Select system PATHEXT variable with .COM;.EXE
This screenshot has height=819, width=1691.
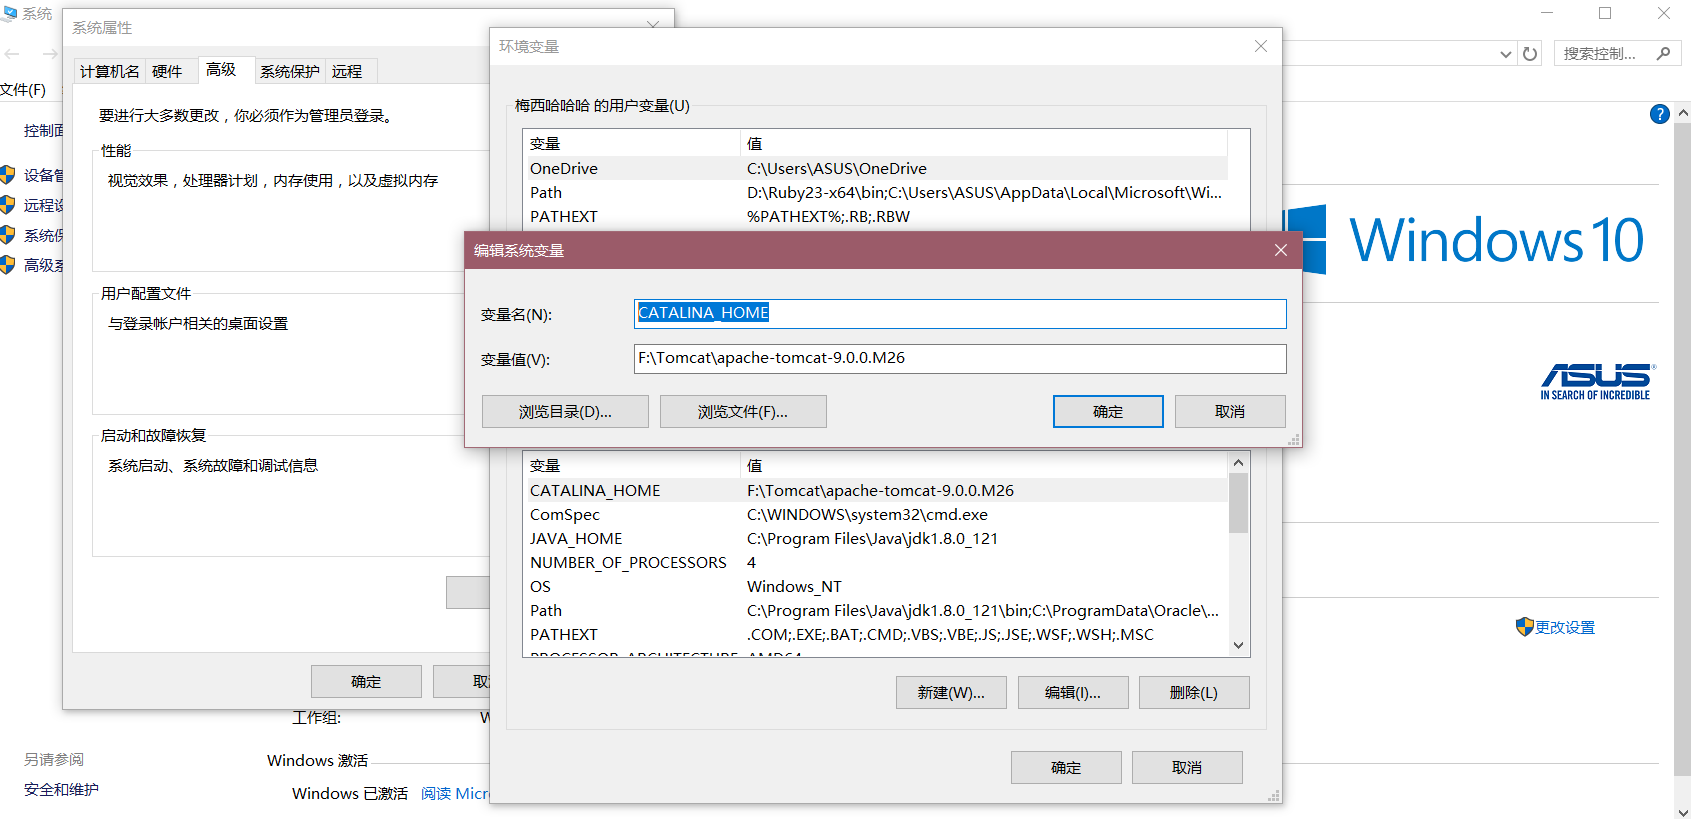click(x=876, y=634)
